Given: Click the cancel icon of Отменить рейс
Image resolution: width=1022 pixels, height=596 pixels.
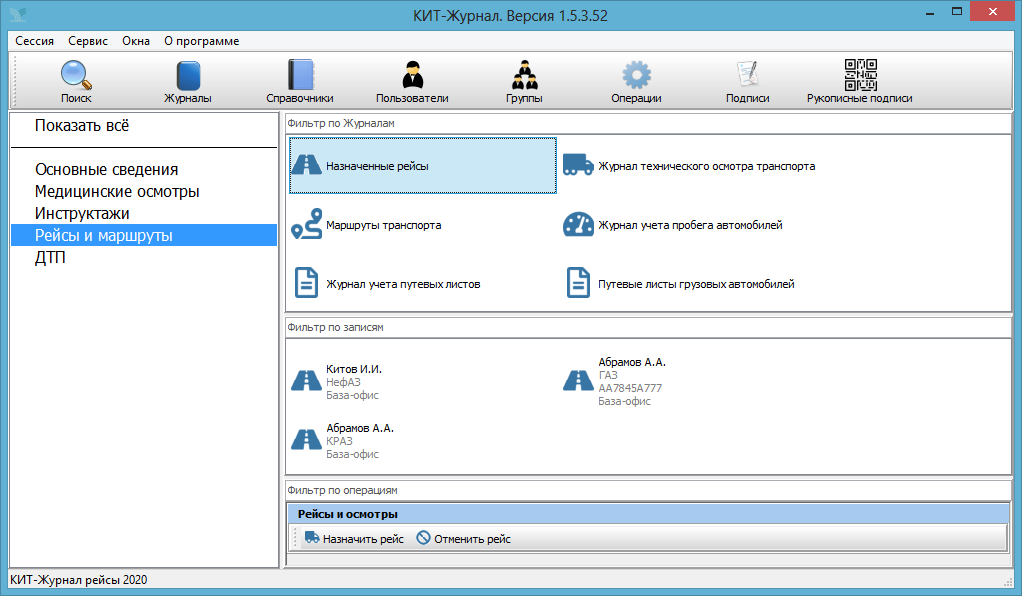Looking at the screenshot, I should [x=424, y=538].
